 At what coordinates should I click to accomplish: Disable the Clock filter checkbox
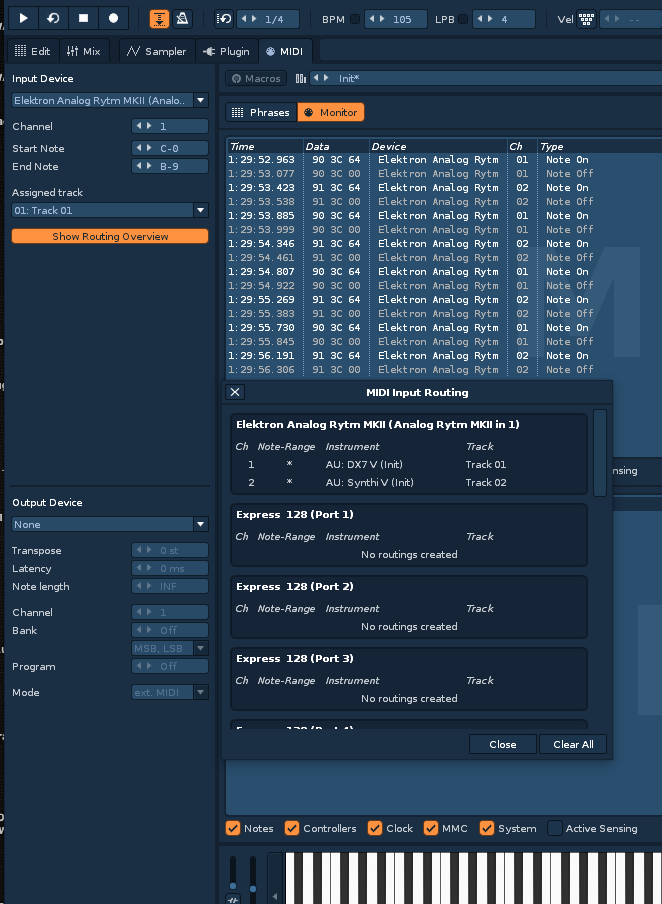coord(375,828)
